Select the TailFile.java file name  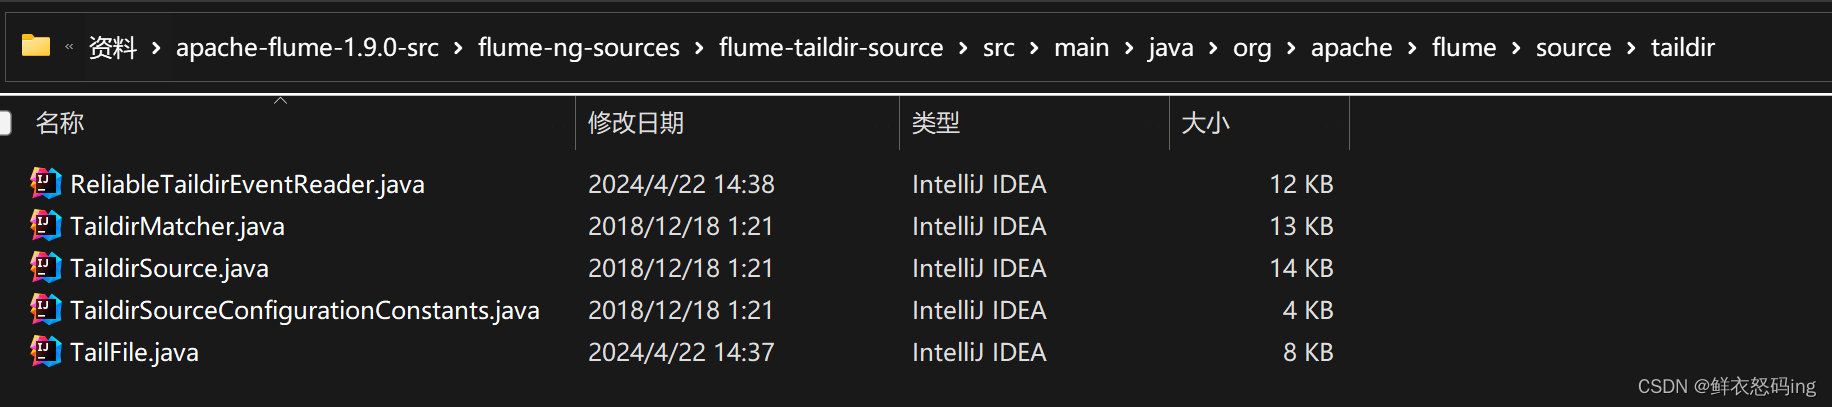click(135, 352)
